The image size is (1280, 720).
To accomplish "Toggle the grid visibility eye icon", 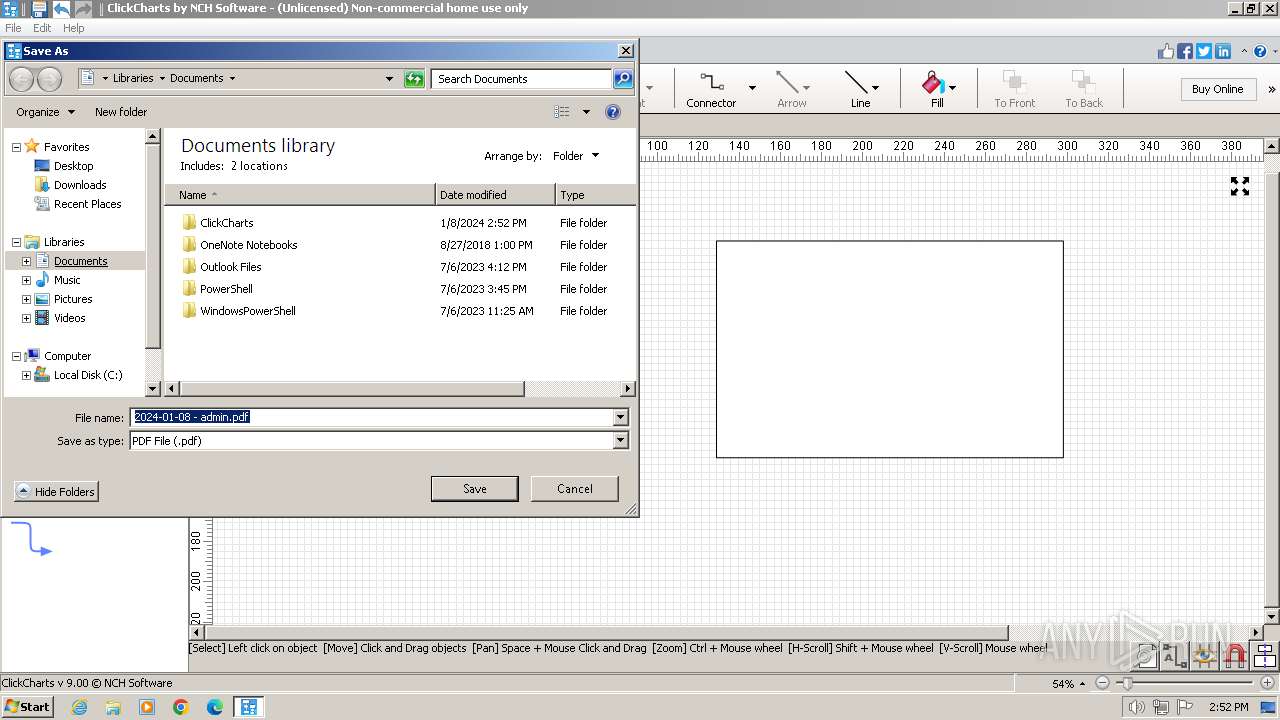I will (1205, 656).
